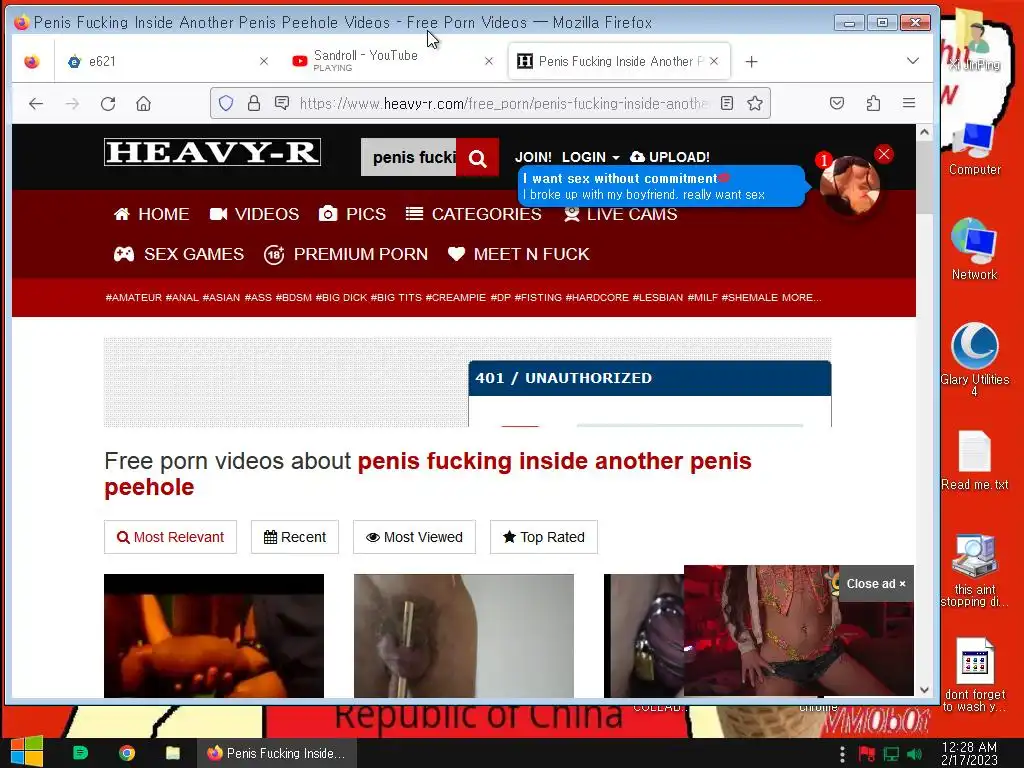Sort results by Top Rated
This screenshot has height=768, width=1024.
tap(543, 537)
